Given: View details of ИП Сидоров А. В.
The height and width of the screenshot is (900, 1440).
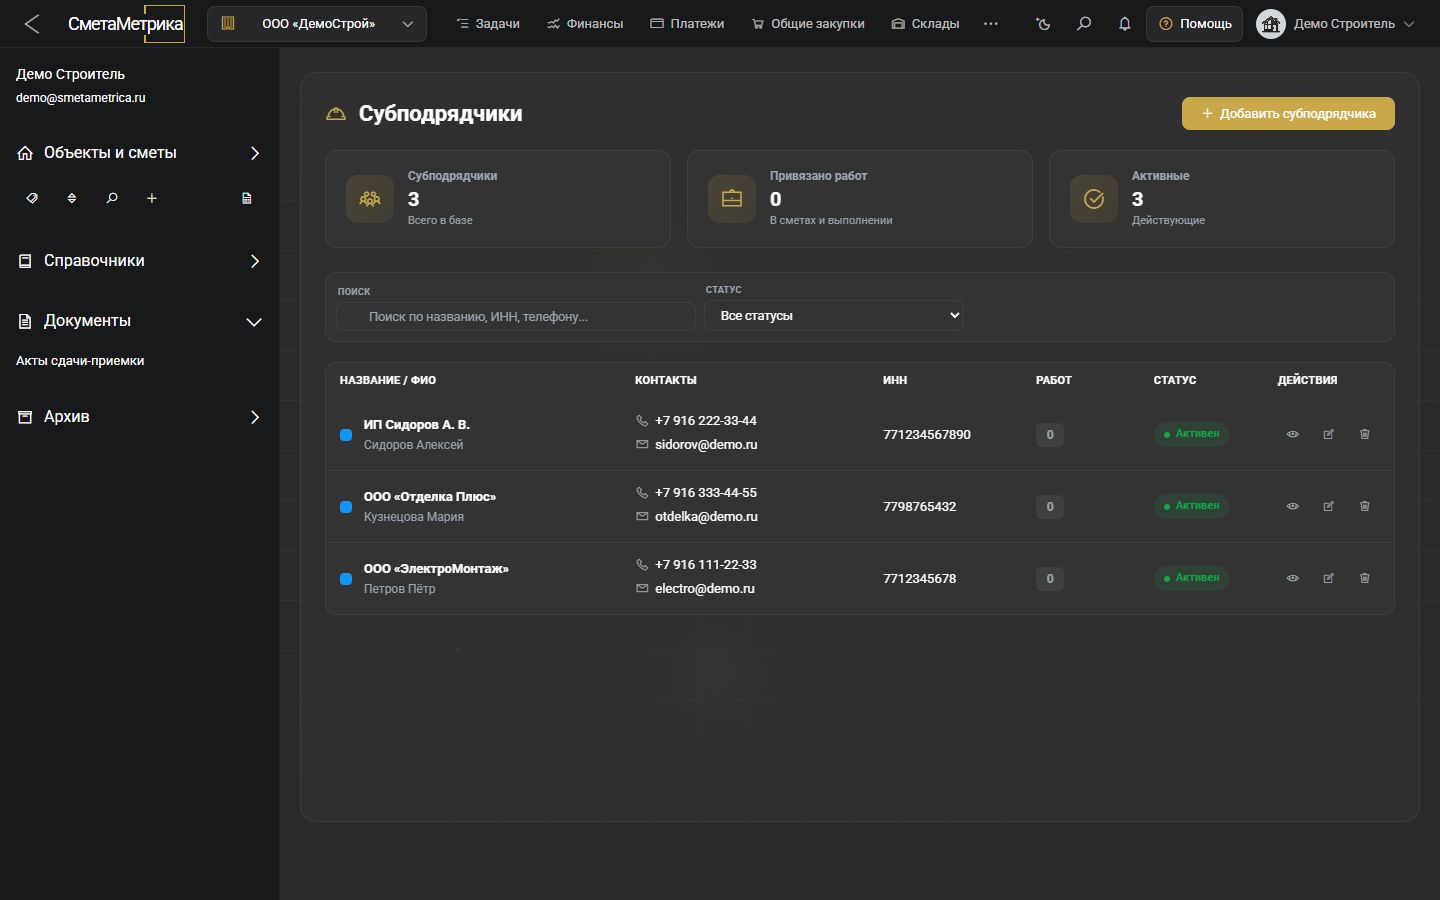Looking at the screenshot, I should click(x=1293, y=434).
